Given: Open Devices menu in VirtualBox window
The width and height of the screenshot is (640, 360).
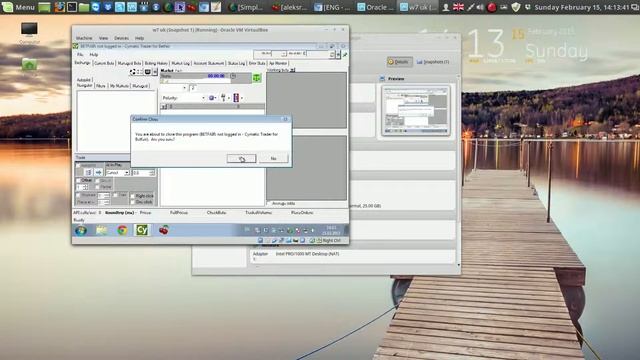Looking at the screenshot, I should click(x=121, y=38).
